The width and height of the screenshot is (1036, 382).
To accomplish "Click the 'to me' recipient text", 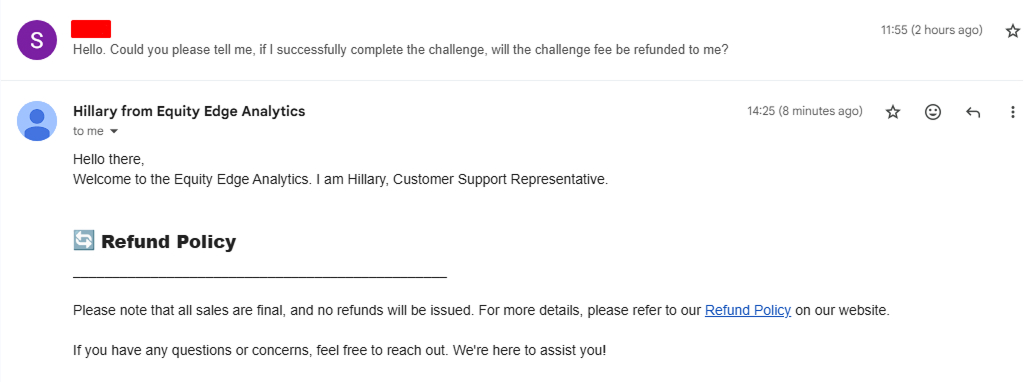I will [x=89, y=132].
